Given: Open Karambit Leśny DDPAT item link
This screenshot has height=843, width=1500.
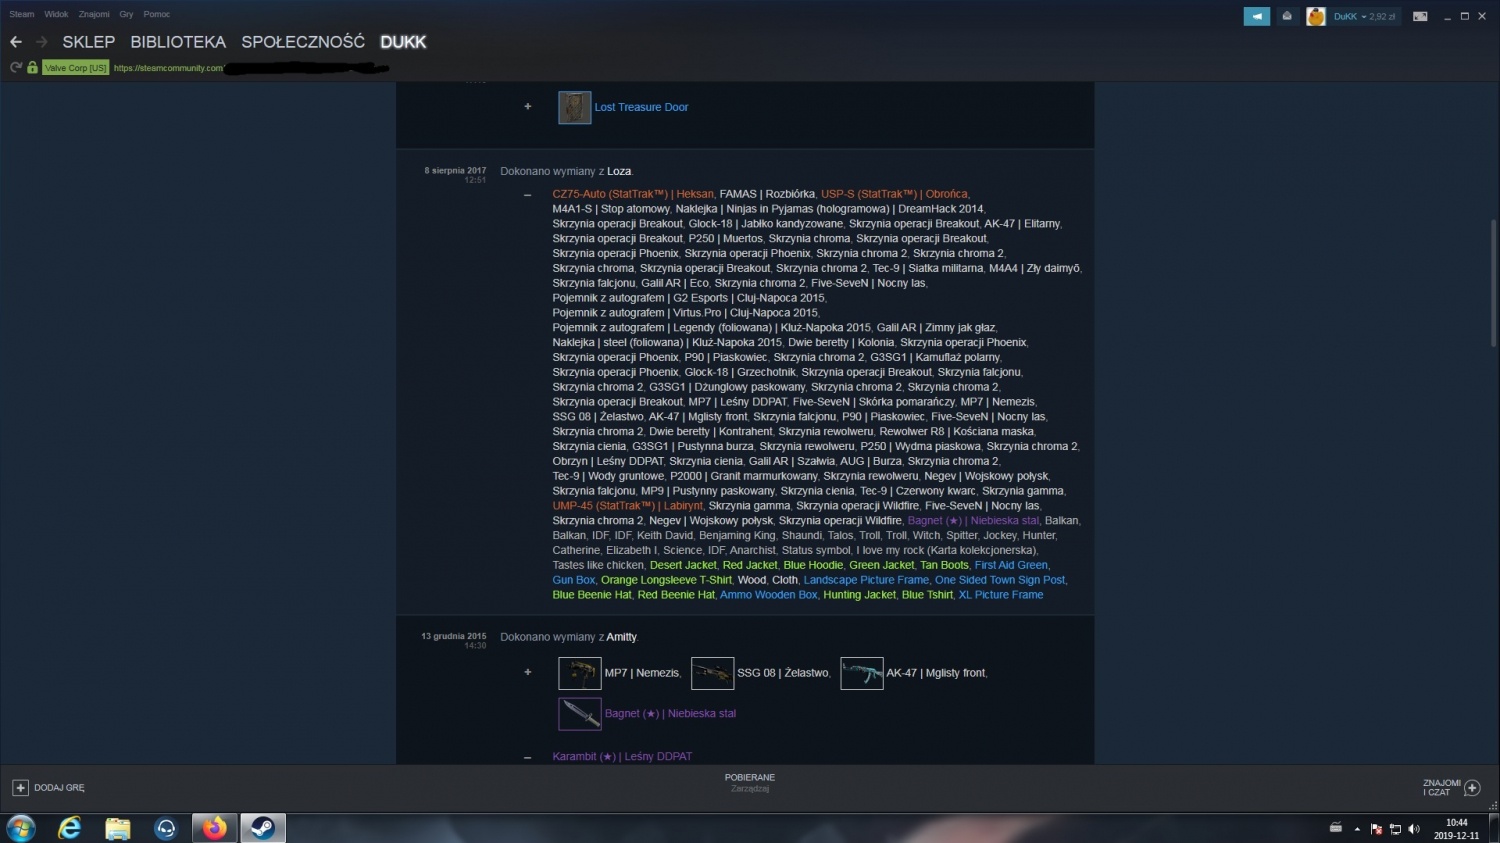Looking at the screenshot, I should (x=622, y=757).
